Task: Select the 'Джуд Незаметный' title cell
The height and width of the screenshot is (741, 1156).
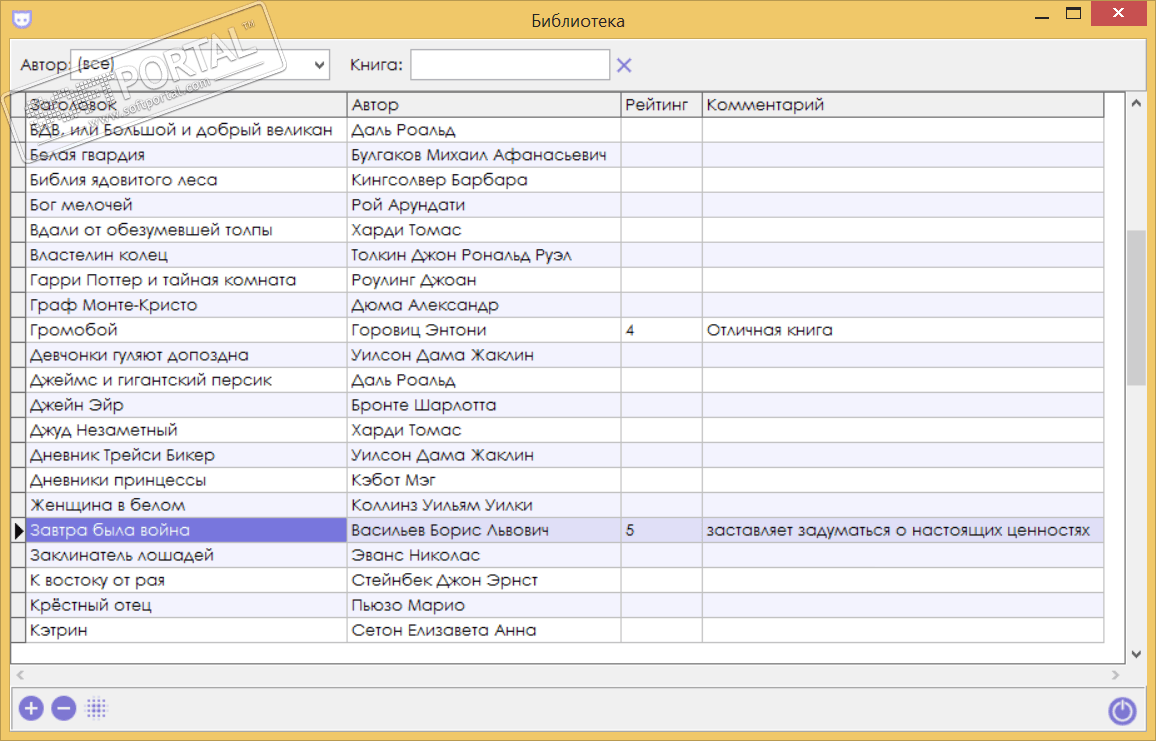Action: pyautogui.click(x=186, y=431)
